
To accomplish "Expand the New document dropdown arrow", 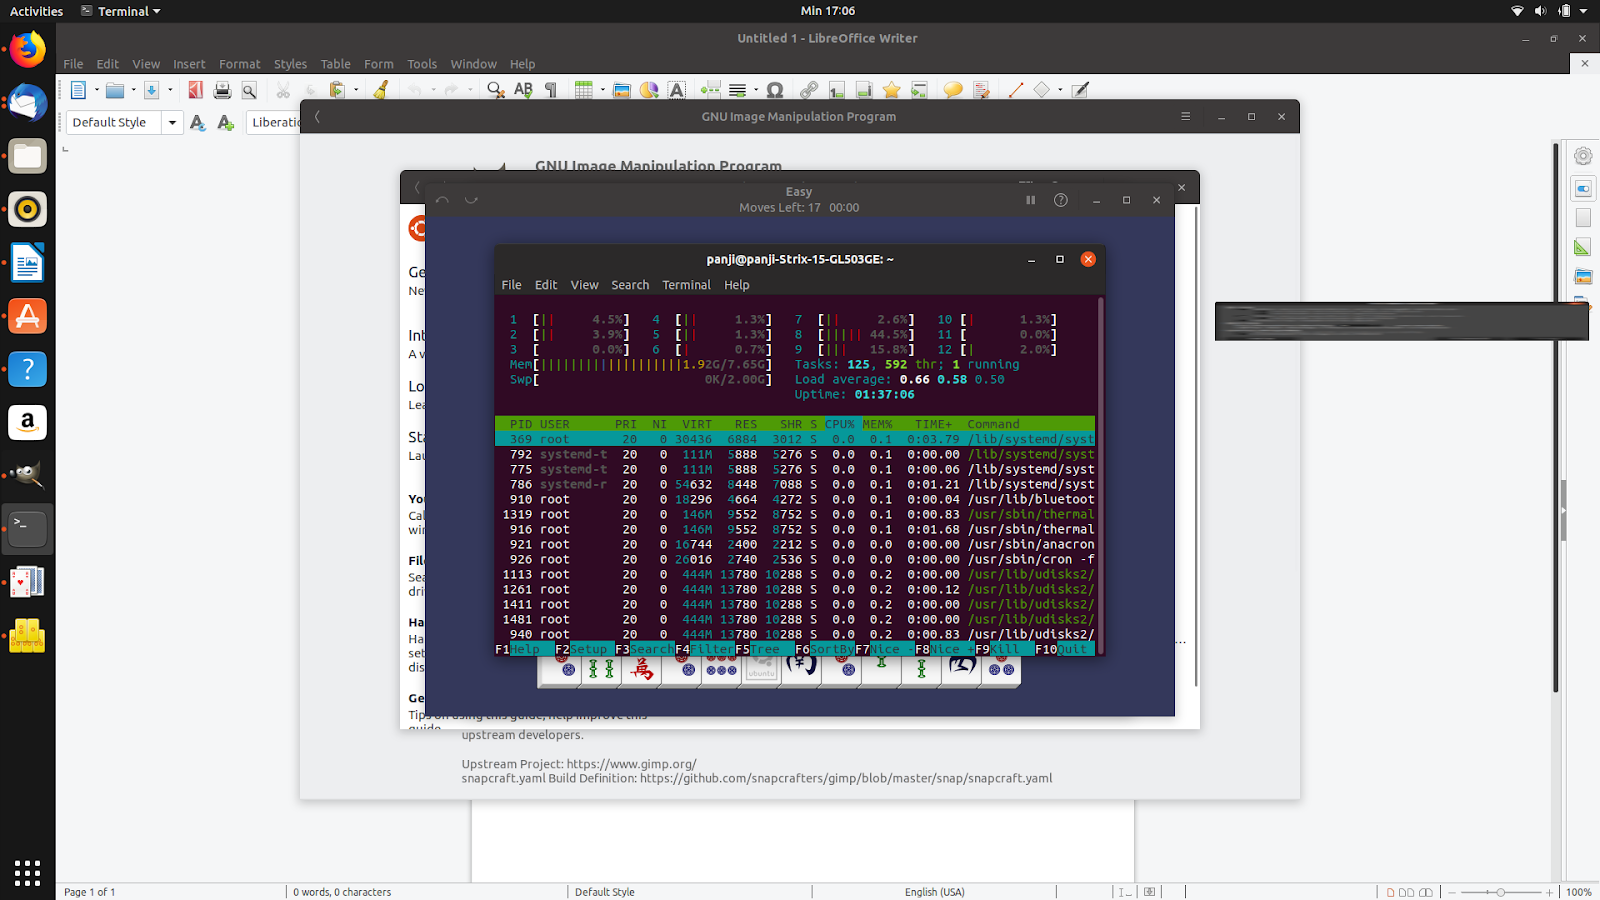I will (97, 90).
